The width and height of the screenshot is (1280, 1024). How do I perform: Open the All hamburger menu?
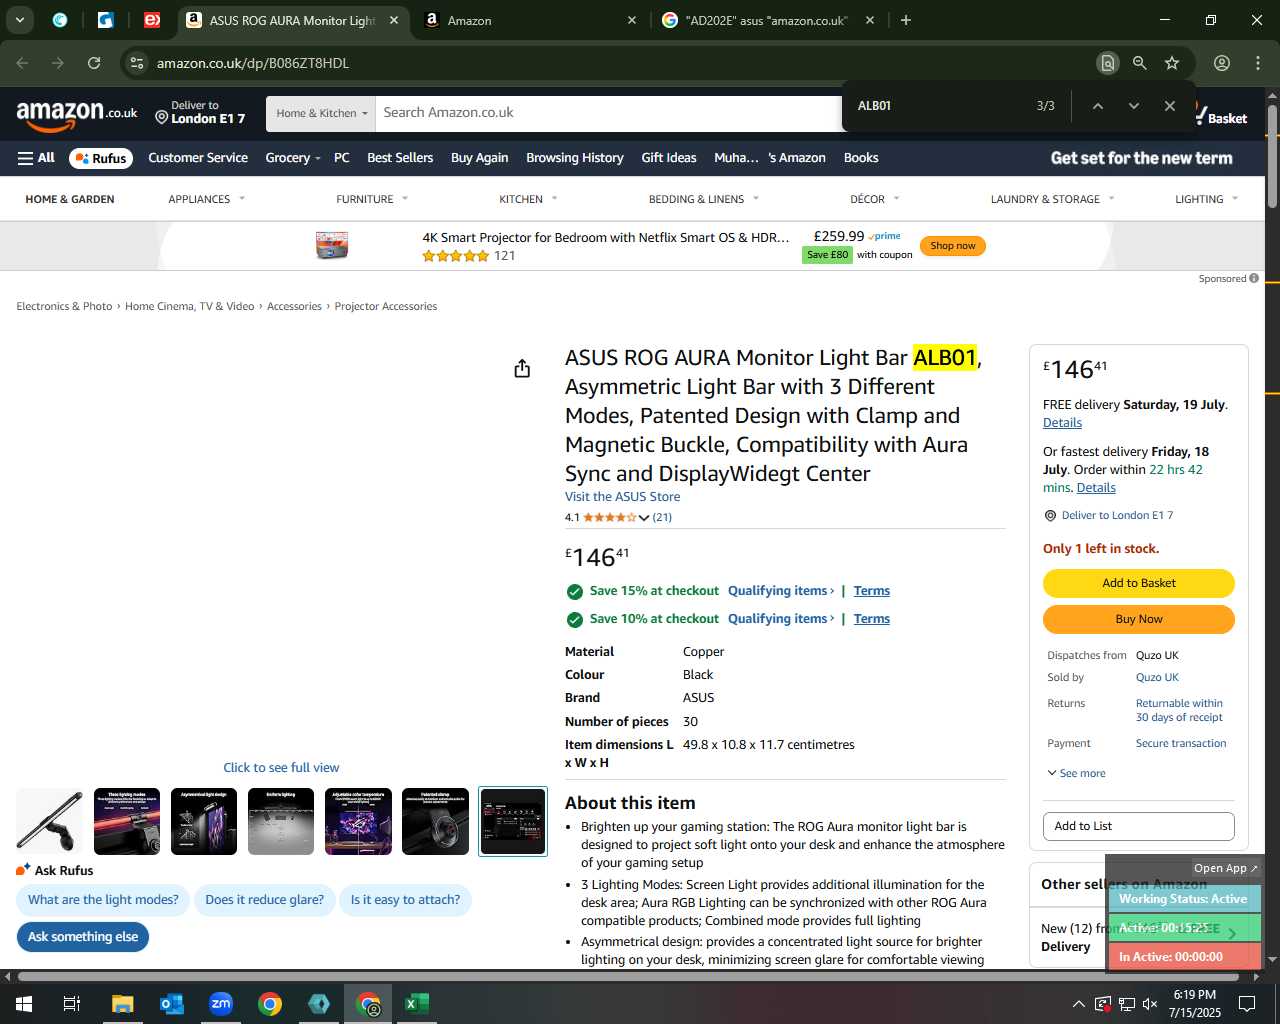36,158
